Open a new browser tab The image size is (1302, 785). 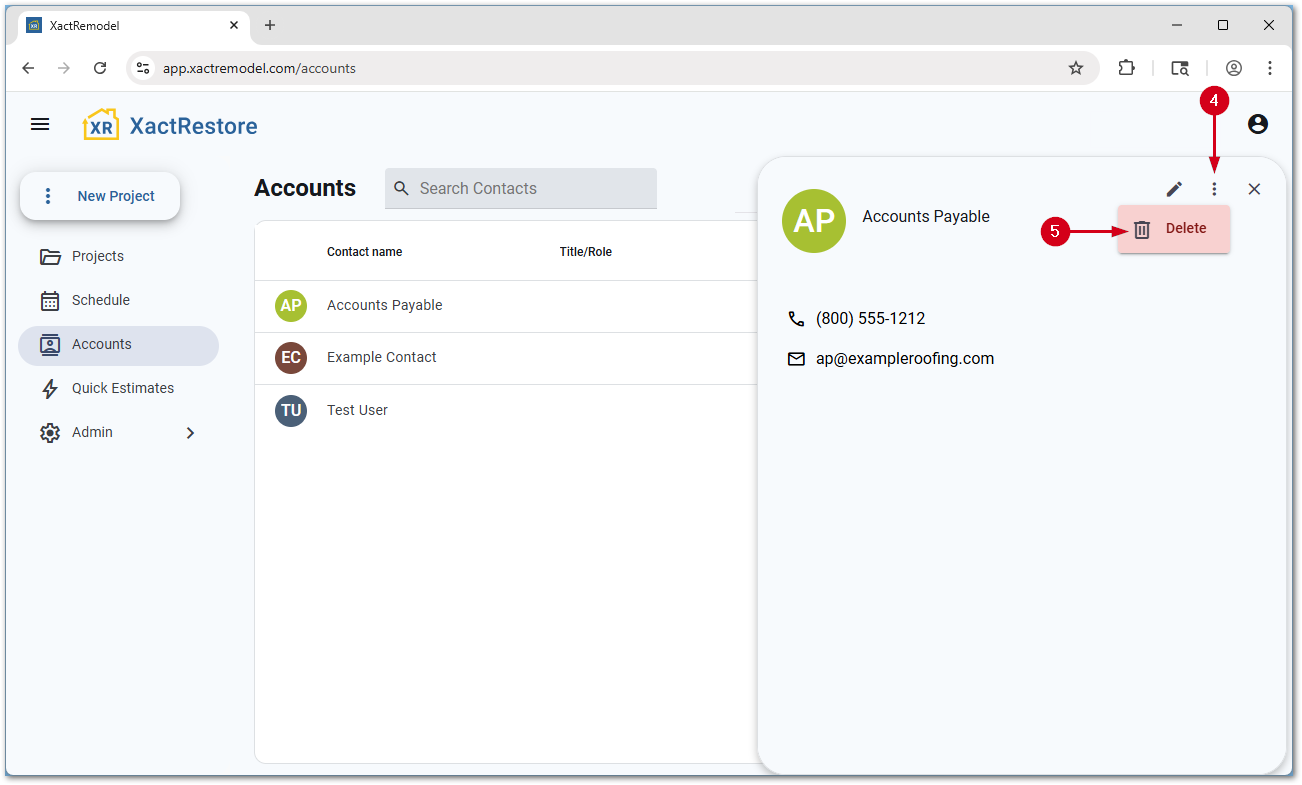tap(270, 25)
